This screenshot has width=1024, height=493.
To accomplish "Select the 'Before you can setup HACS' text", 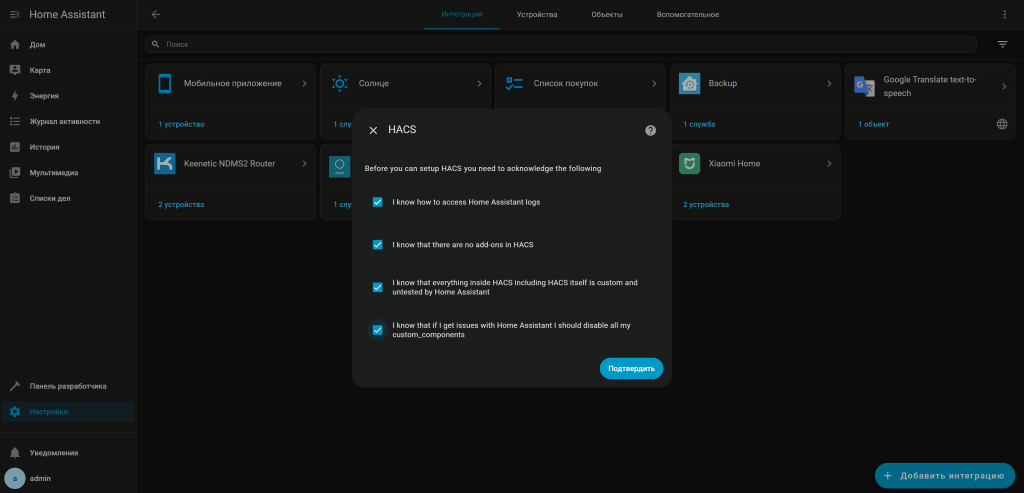I will pos(483,168).
